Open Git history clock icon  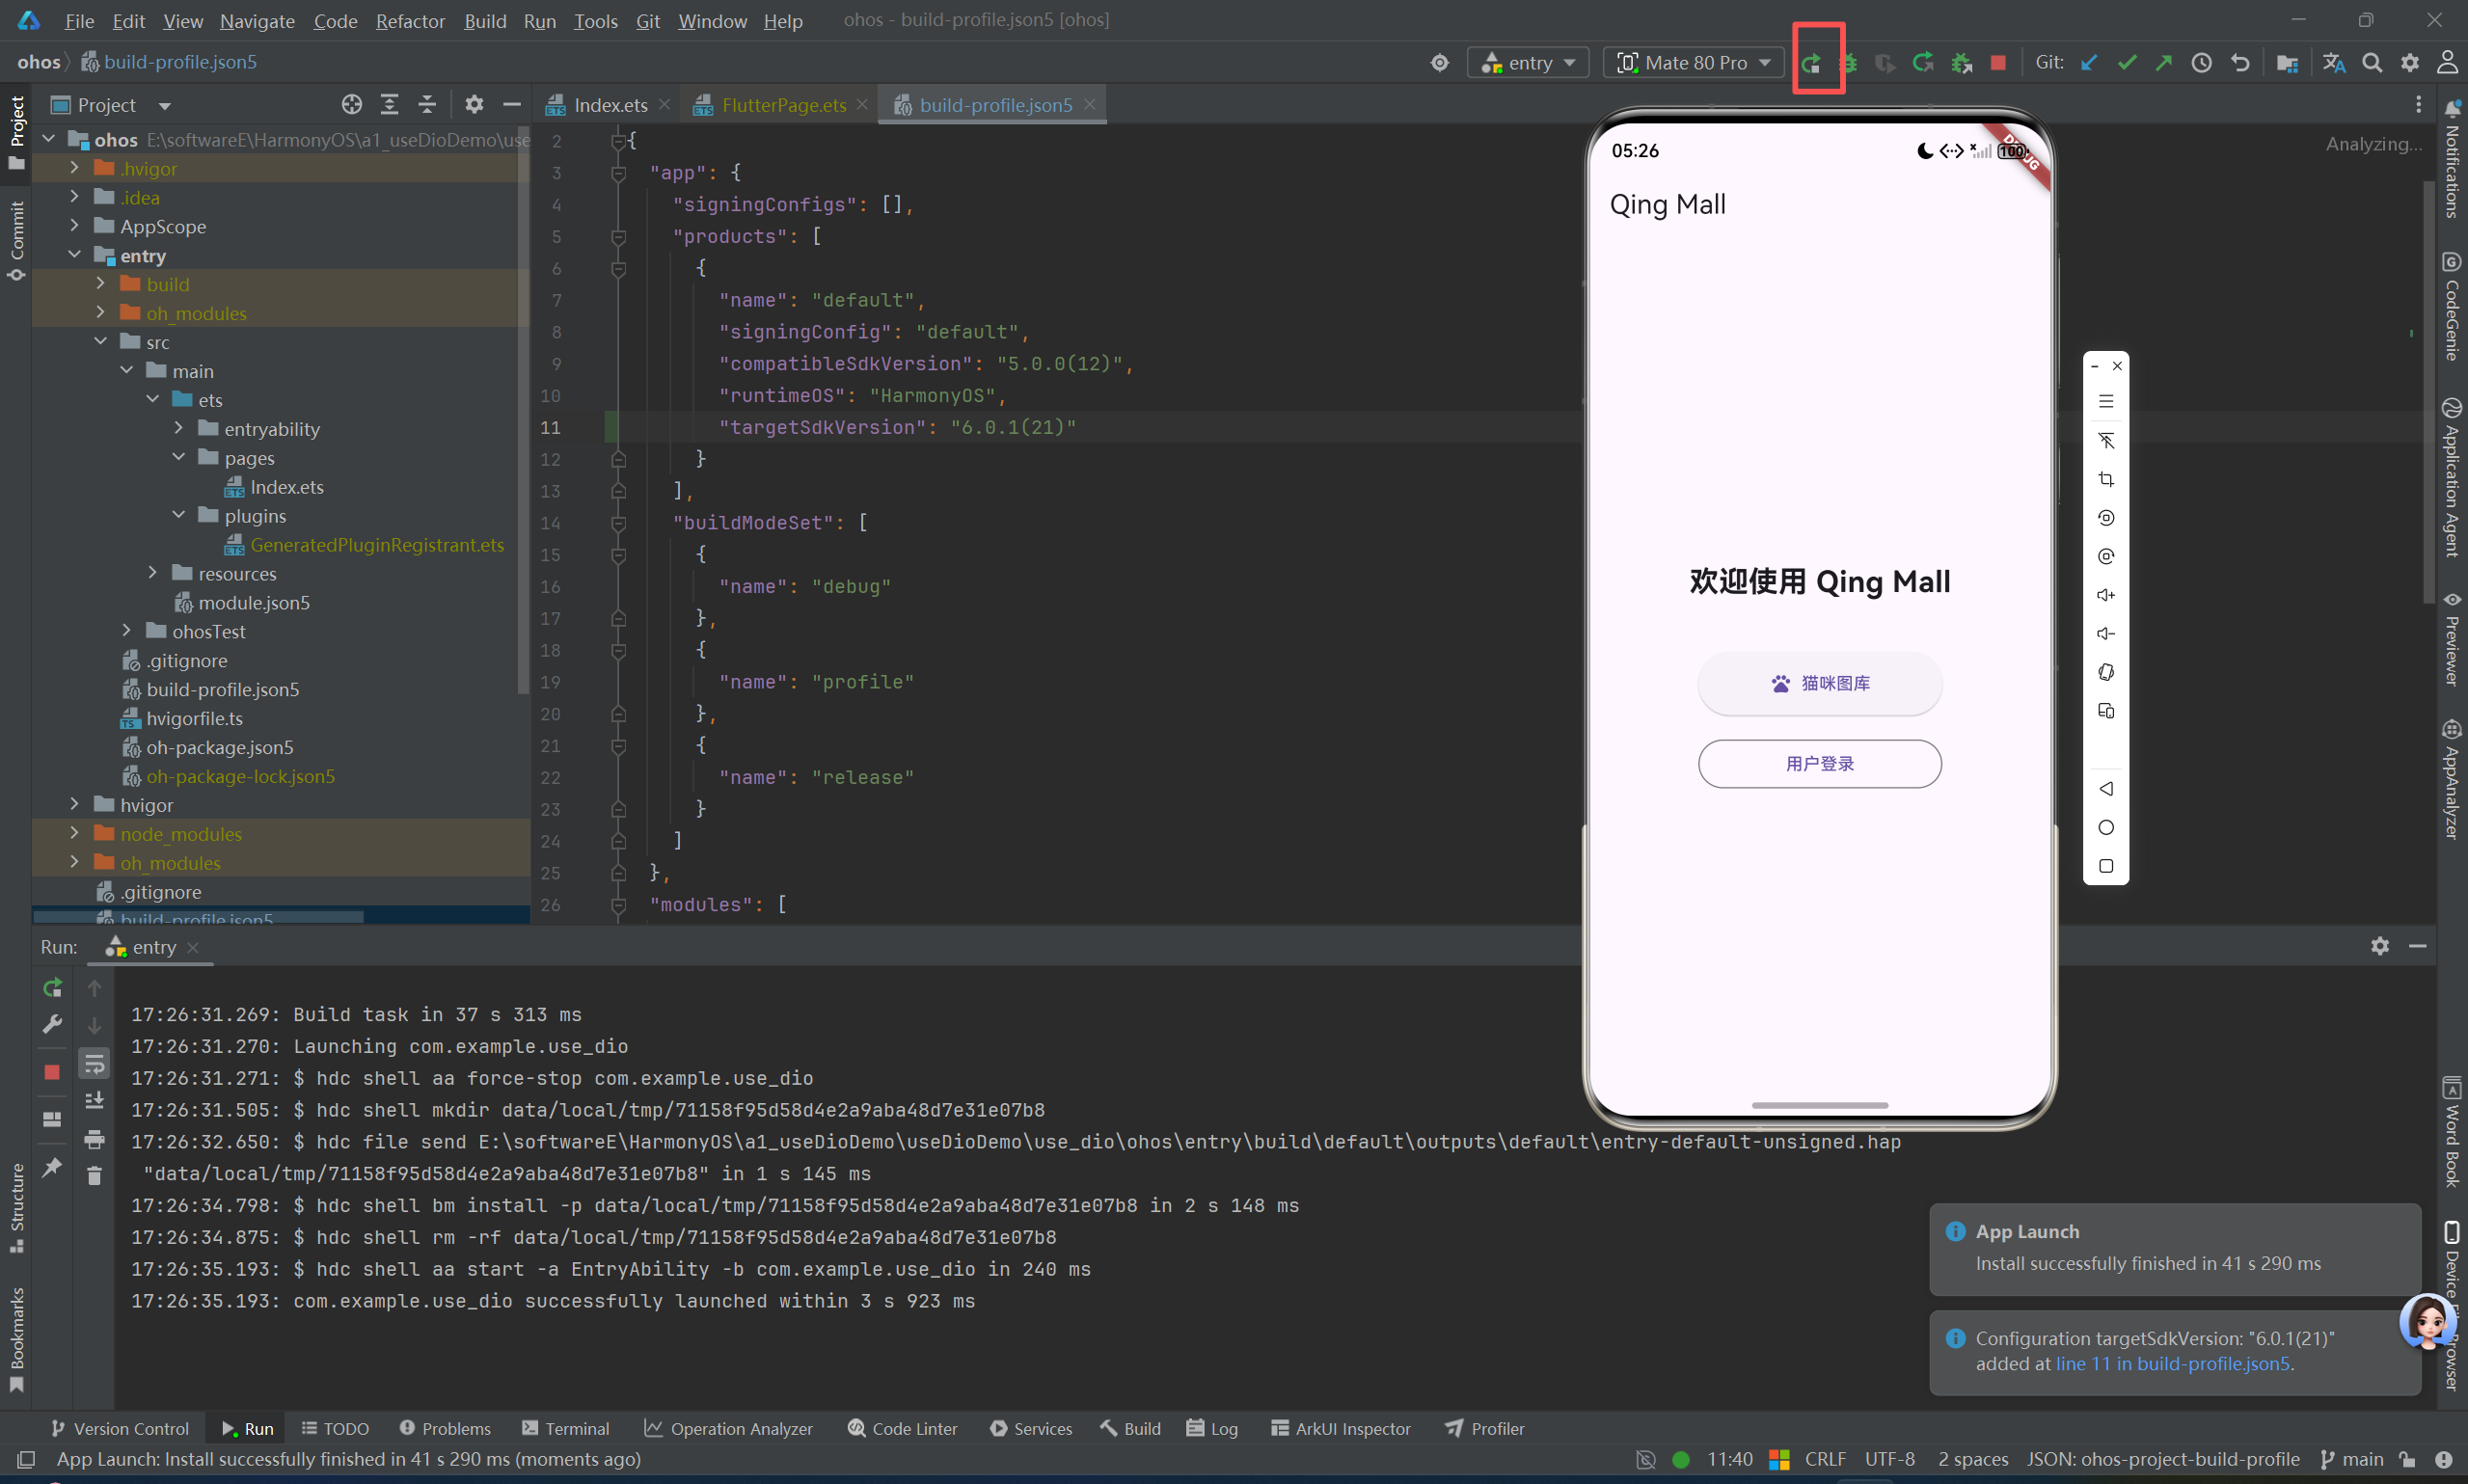tap(2201, 63)
